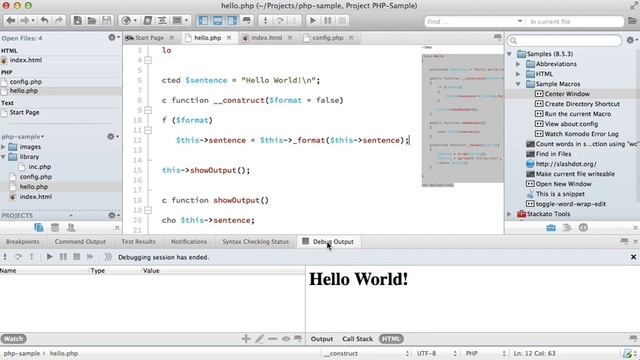Resume debugging in debug panel
This screenshot has width=640, height=360.
49,257
